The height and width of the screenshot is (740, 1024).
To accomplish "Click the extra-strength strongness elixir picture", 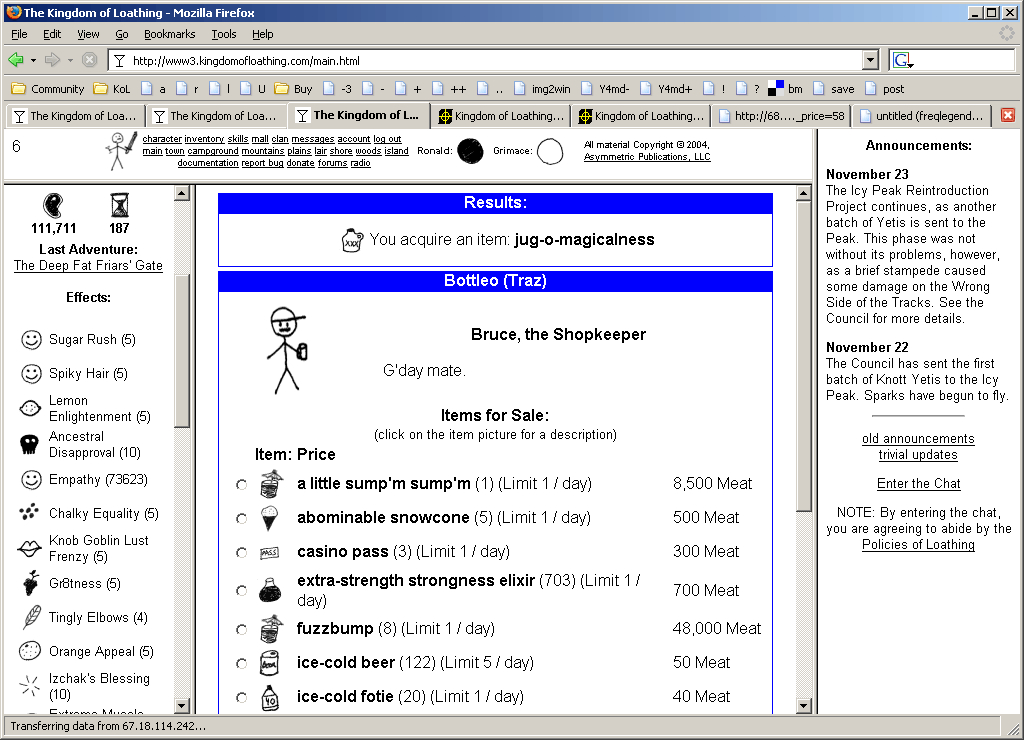I will tap(270, 590).
